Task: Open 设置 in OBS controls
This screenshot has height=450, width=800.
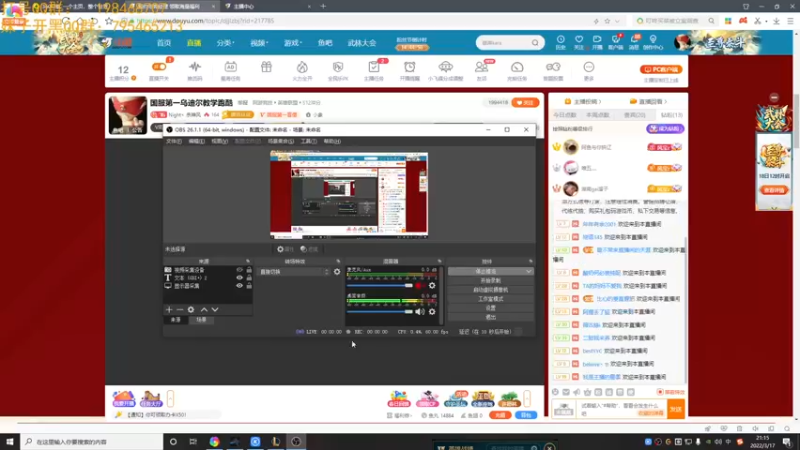Action: [490, 308]
